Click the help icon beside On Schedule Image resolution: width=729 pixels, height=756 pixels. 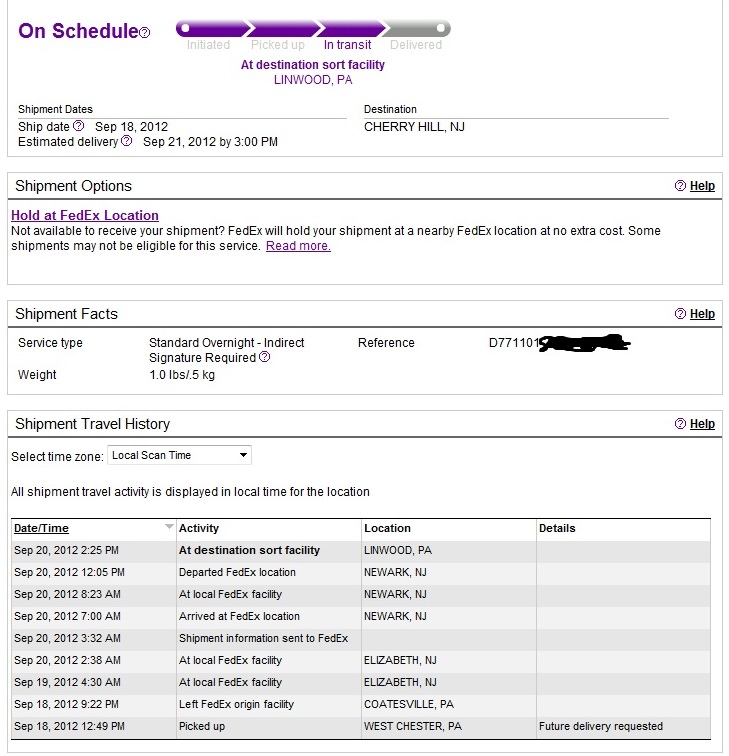coord(145,33)
